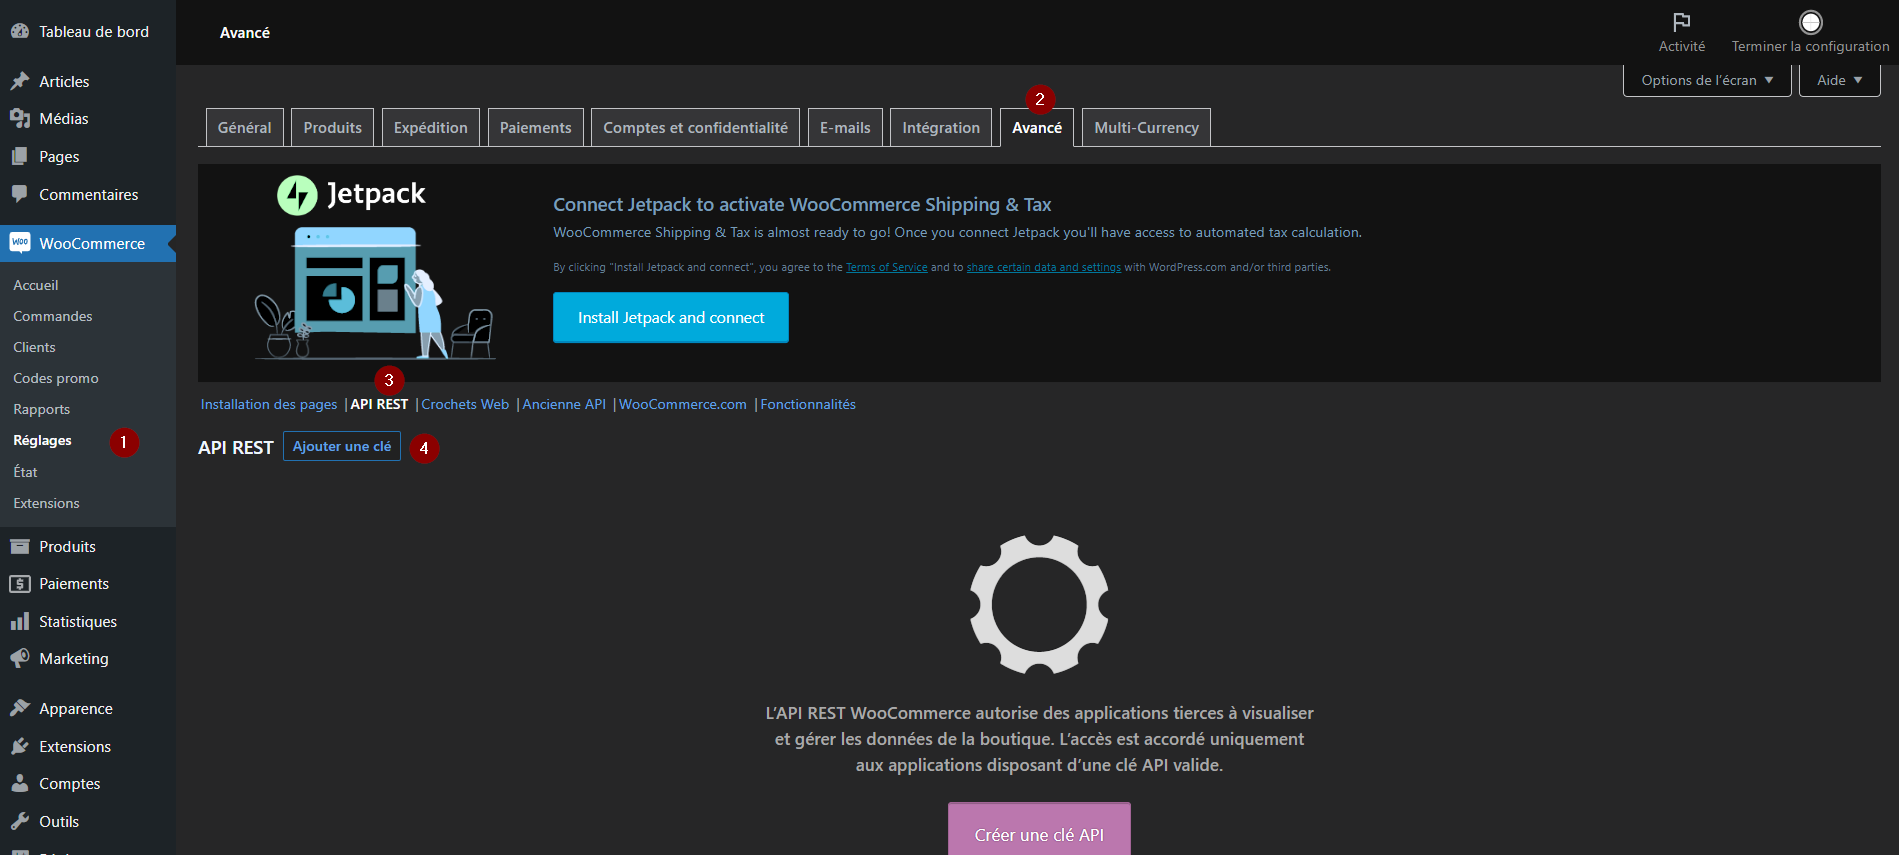This screenshot has height=855, width=1899.
Task: Open the Codes promo submenu item
Action: (x=56, y=378)
